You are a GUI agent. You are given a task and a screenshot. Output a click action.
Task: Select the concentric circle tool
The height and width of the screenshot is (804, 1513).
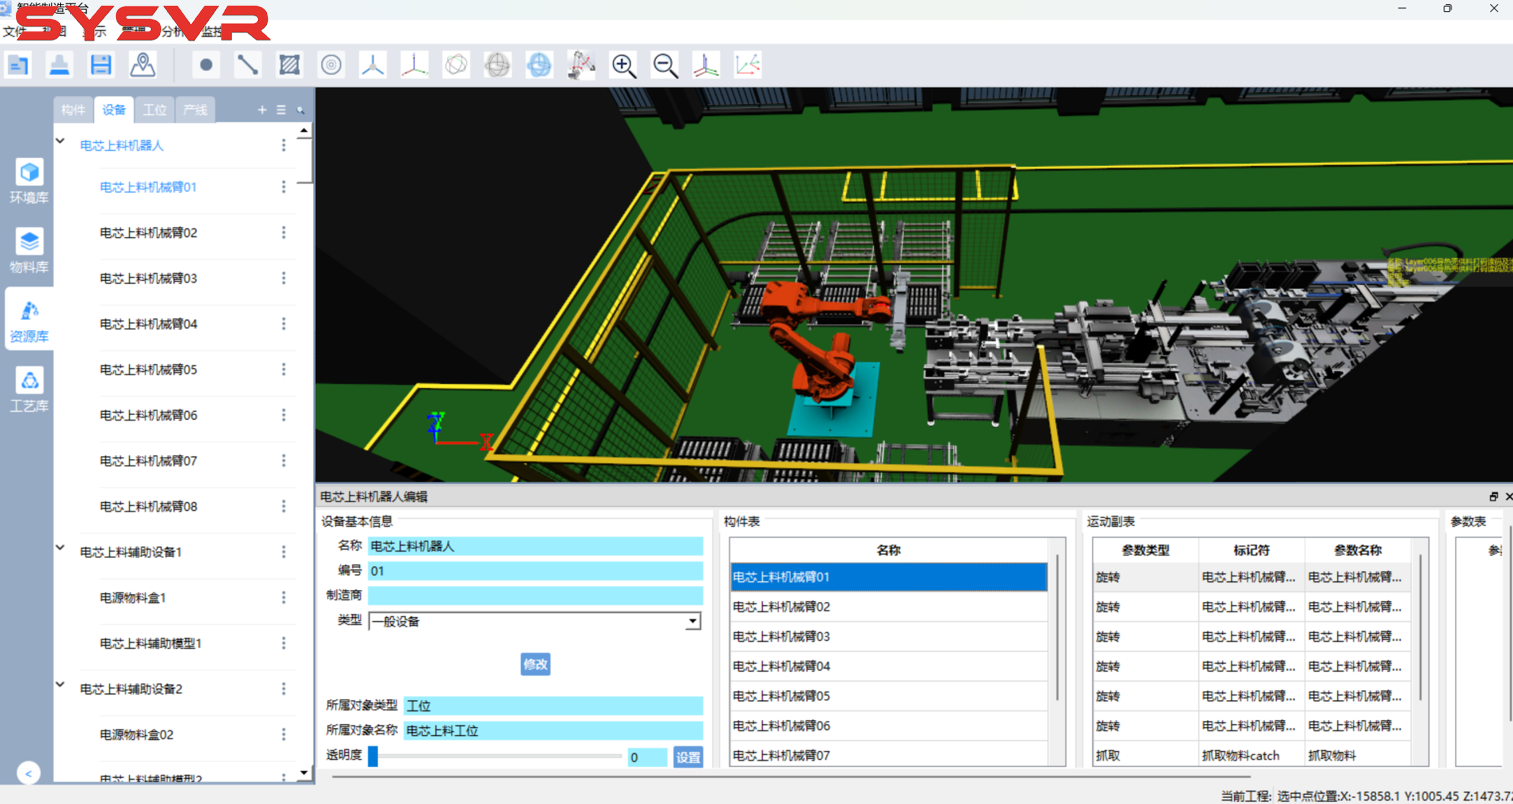pos(331,66)
